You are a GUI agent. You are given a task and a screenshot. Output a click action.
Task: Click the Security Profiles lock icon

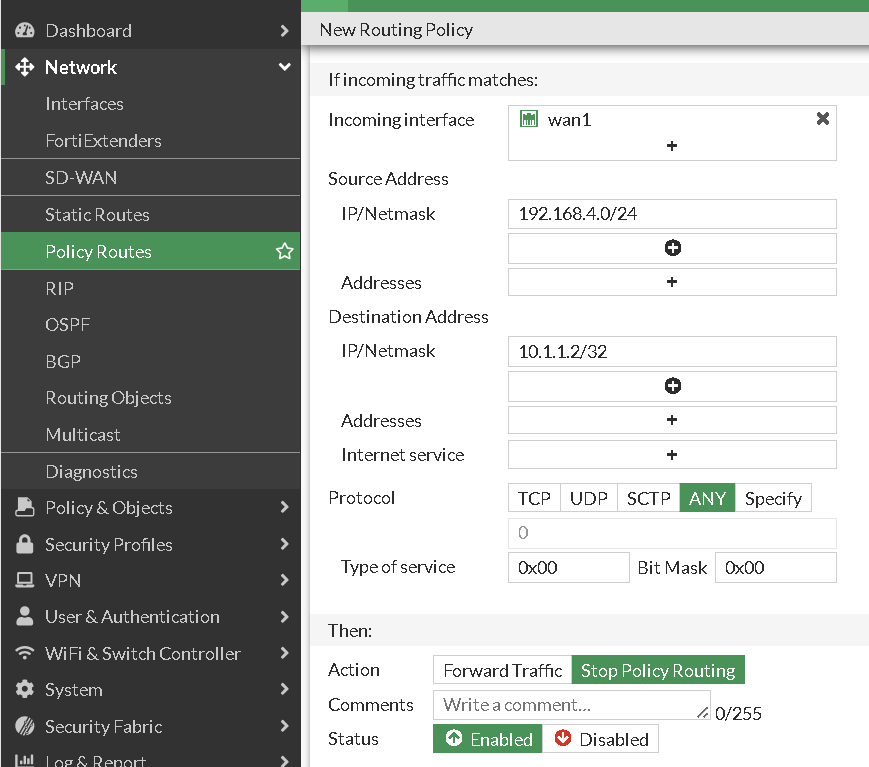tap(25, 545)
